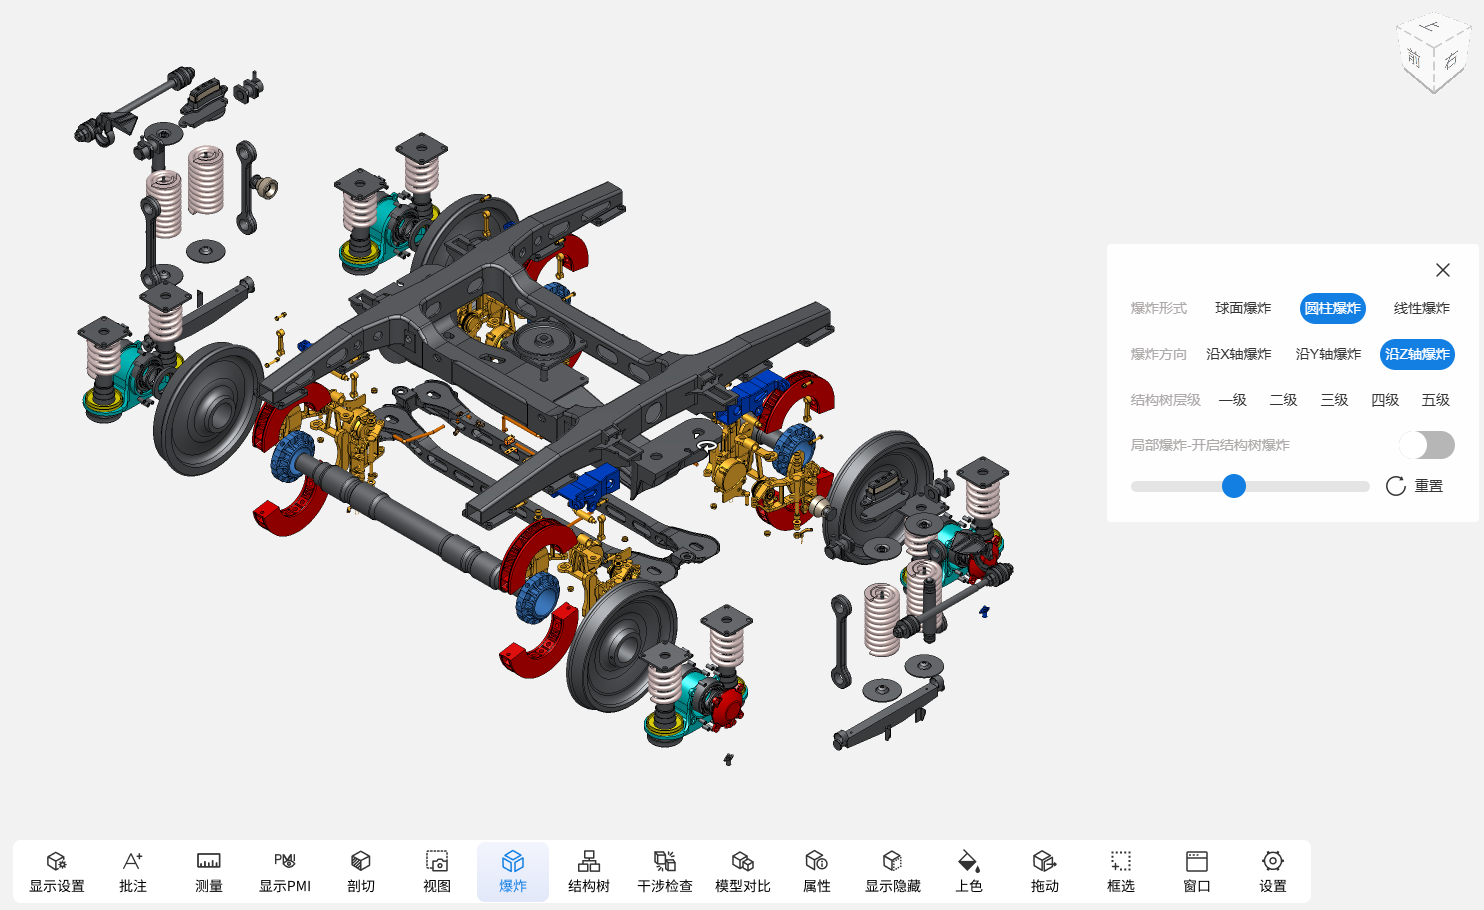This screenshot has height=910, width=1484.
Task: Open the 剖切 section cut tool
Action: [361, 871]
